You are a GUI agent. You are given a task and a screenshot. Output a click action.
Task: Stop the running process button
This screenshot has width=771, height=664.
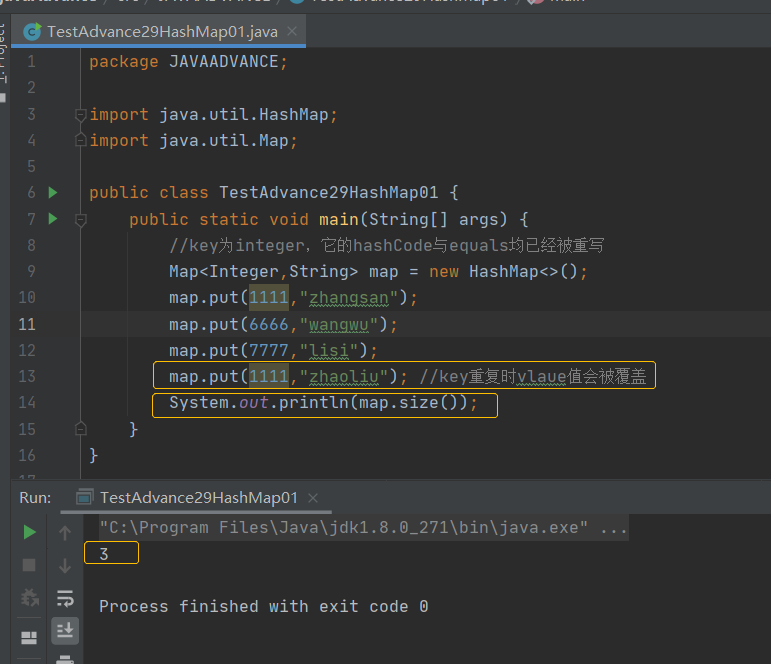30,565
